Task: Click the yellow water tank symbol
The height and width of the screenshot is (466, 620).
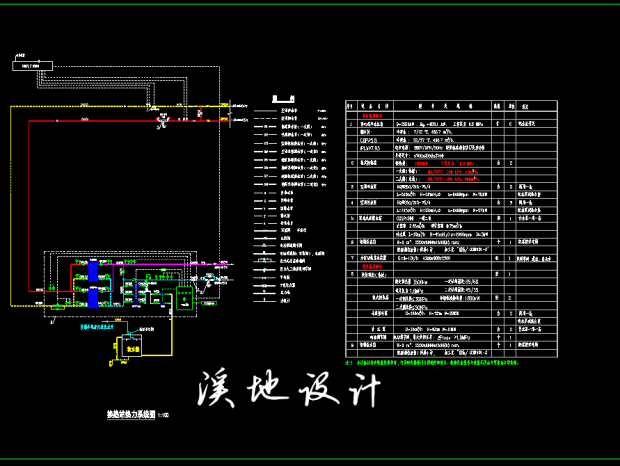Action: pyautogui.click(x=131, y=346)
